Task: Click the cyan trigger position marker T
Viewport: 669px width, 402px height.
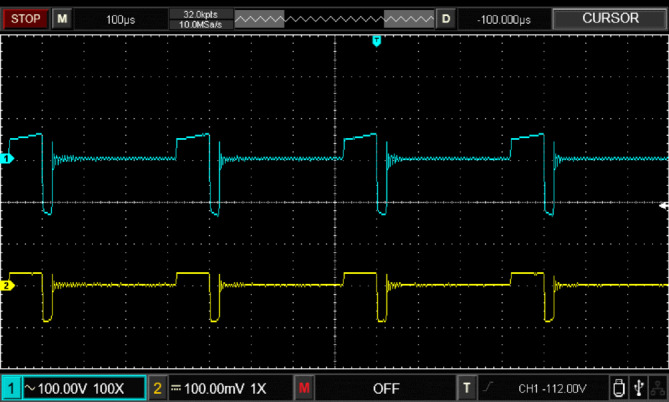Action: [x=376, y=41]
